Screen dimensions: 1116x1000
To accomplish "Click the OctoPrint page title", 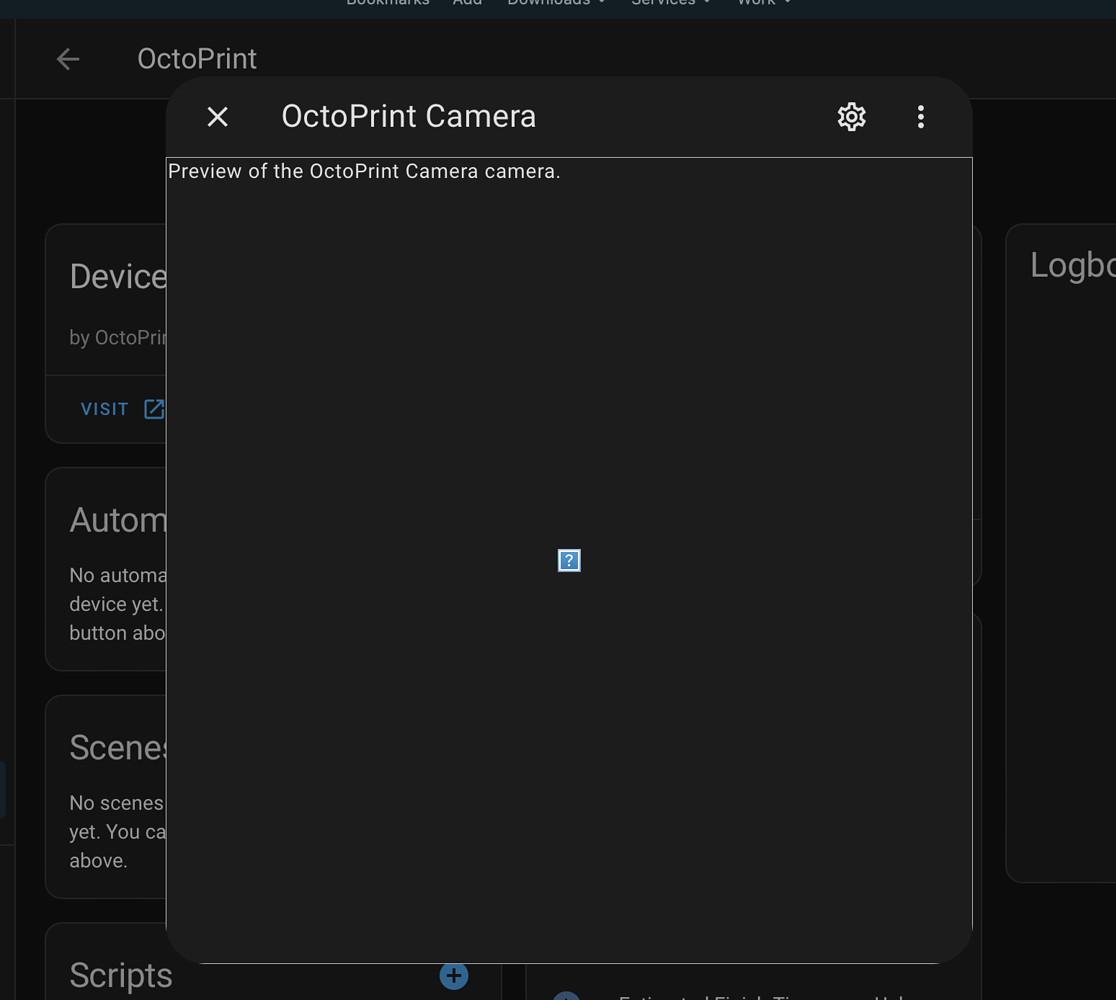I will (197, 58).
